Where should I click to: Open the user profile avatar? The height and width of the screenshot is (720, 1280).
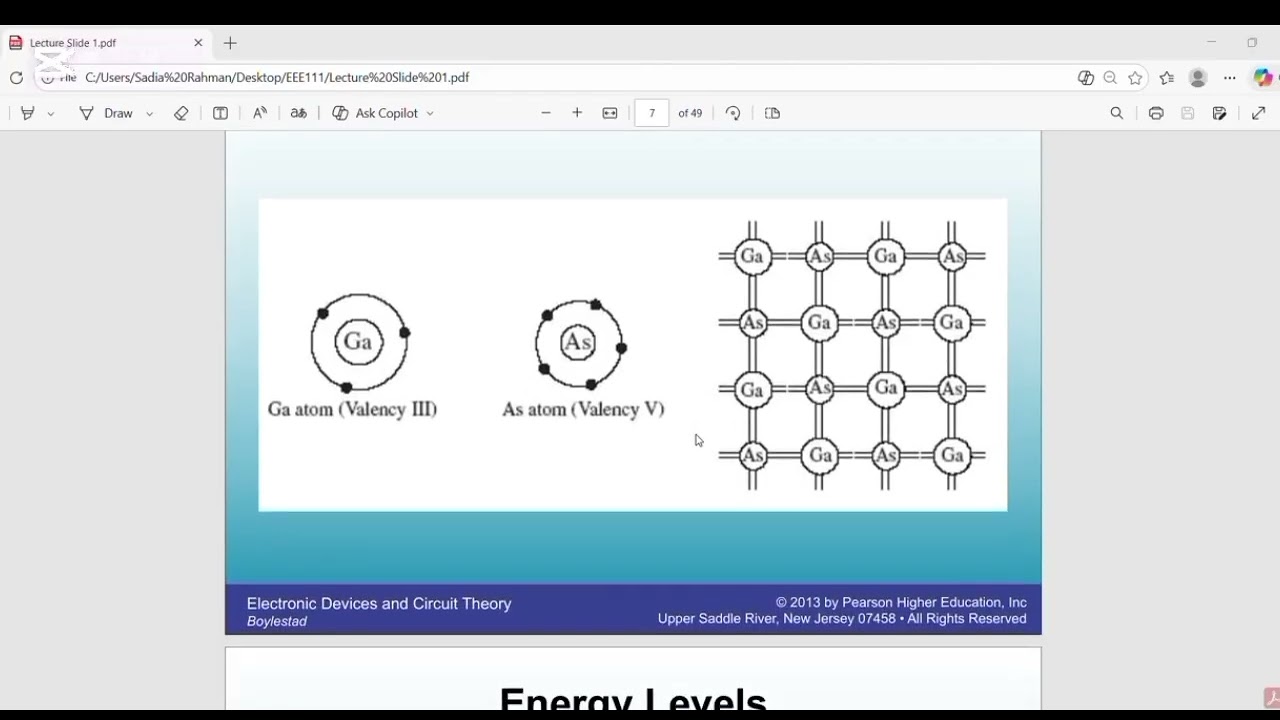[x=1198, y=78]
